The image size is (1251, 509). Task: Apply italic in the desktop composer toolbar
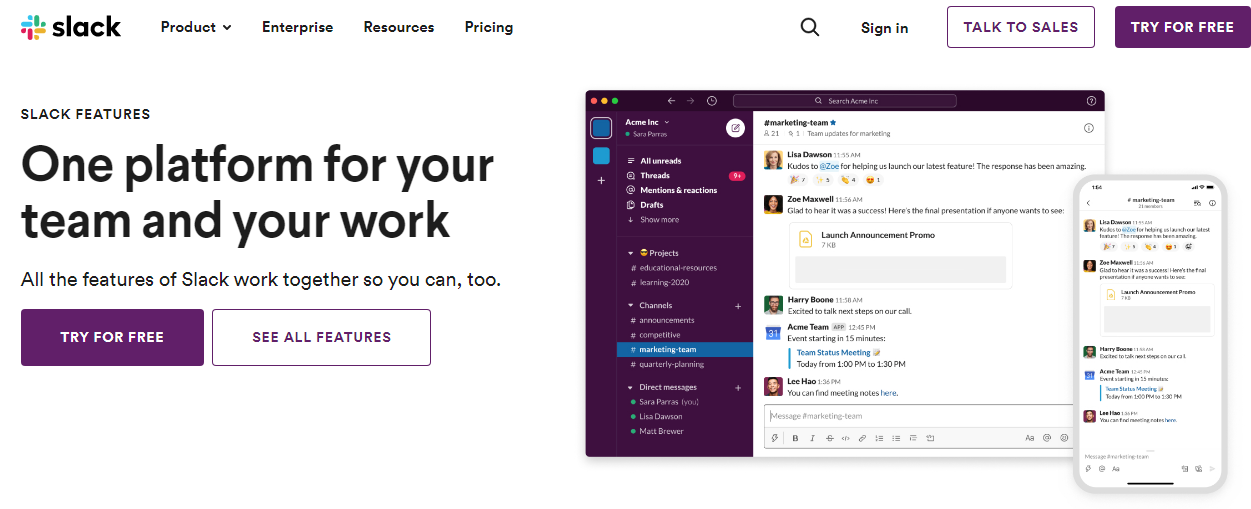pyautogui.click(x=812, y=438)
